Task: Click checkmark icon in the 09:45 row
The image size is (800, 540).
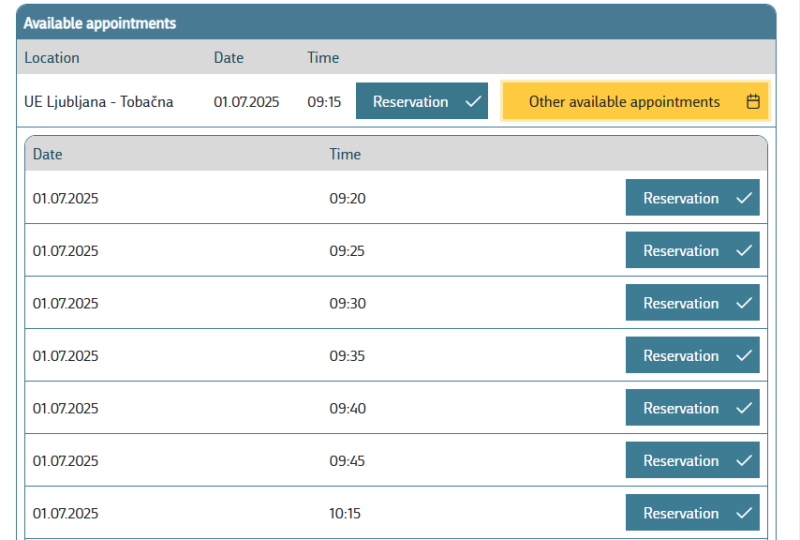Action: tap(744, 461)
